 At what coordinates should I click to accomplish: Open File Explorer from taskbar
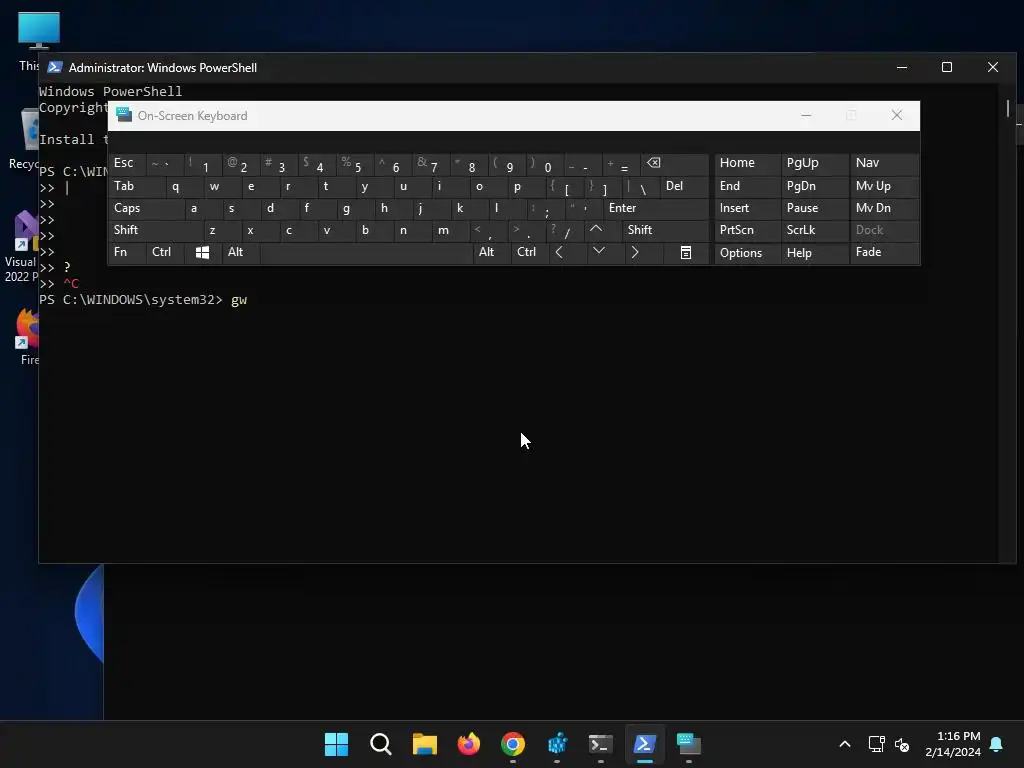click(424, 744)
